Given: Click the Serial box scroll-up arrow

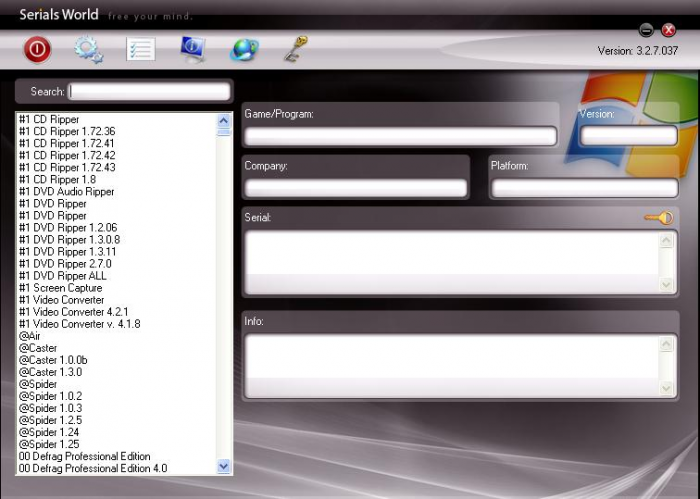Looking at the screenshot, I should (x=666, y=241).
